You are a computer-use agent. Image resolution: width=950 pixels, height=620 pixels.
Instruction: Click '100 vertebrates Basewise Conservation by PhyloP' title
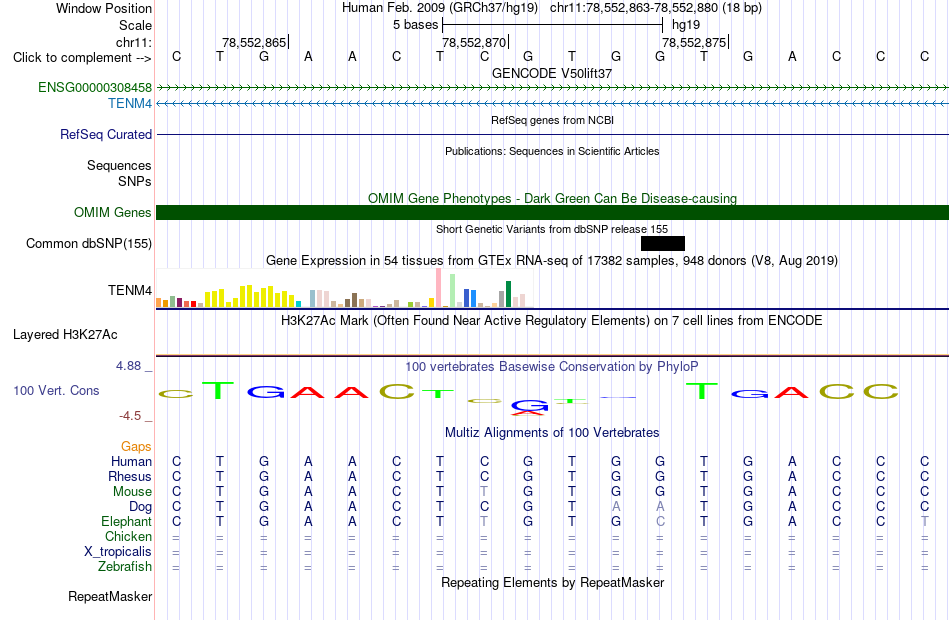pos(552,367)
